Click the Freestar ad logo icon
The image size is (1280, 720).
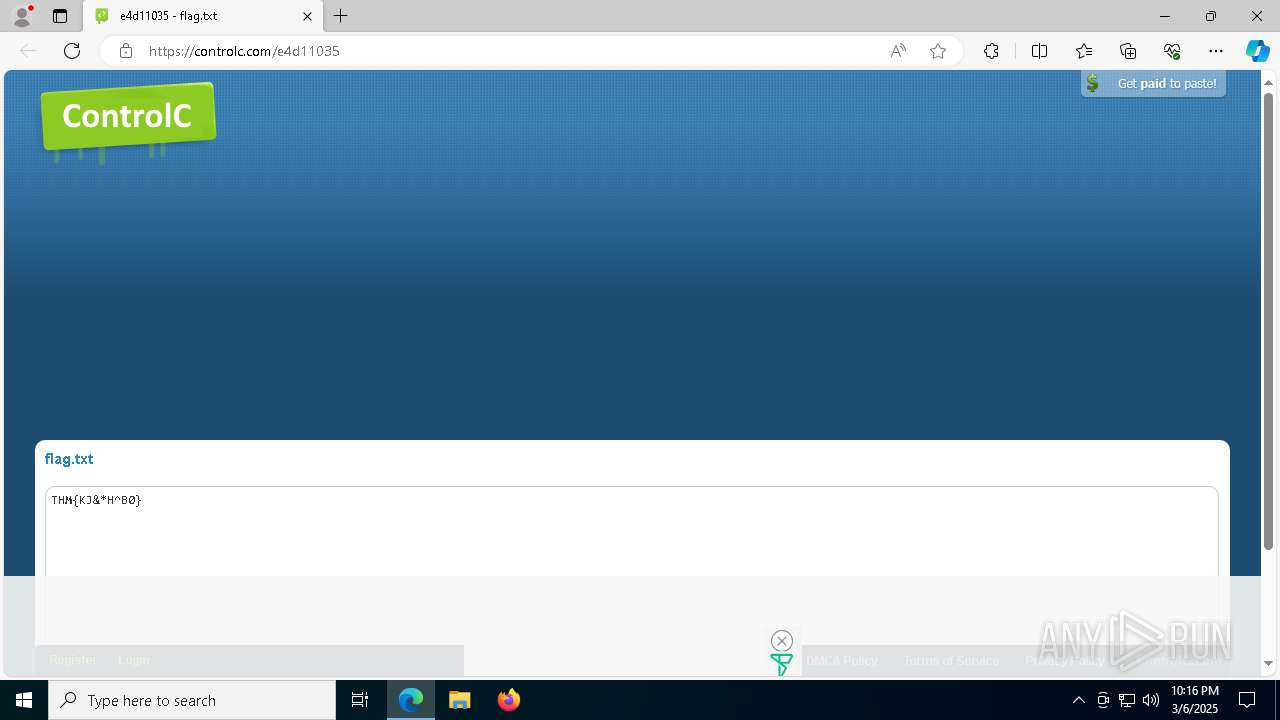point(781,664)
